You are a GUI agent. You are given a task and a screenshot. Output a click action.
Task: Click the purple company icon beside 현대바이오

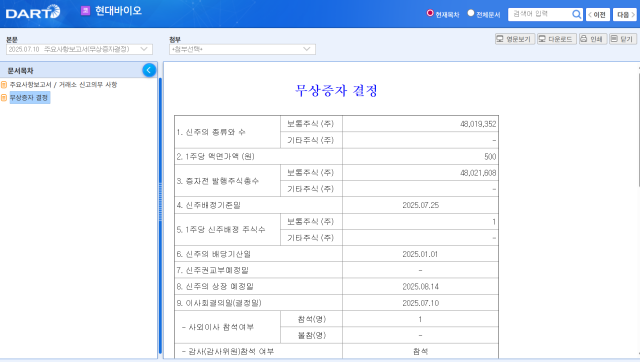85,11
